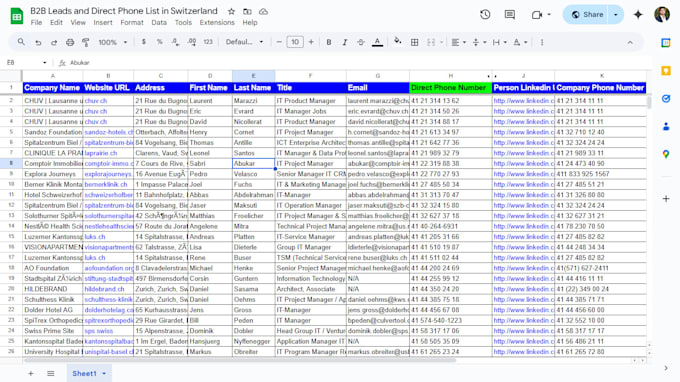Toggle bold formatting

(329, 42)
